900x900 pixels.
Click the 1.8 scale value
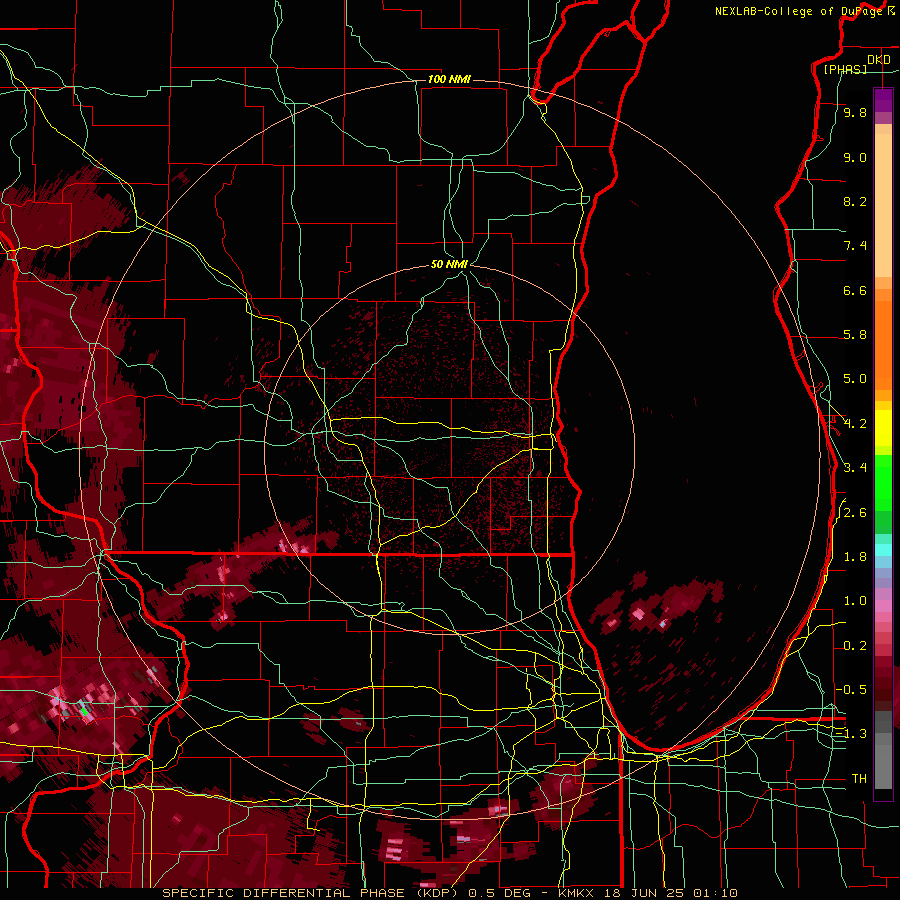pos(855,557)
